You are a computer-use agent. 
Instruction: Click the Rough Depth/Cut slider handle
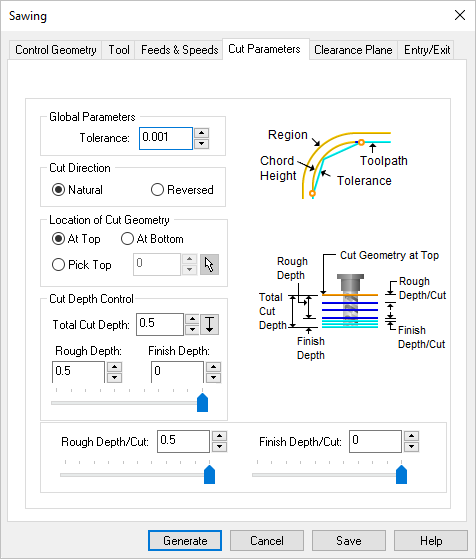[209, 475]
